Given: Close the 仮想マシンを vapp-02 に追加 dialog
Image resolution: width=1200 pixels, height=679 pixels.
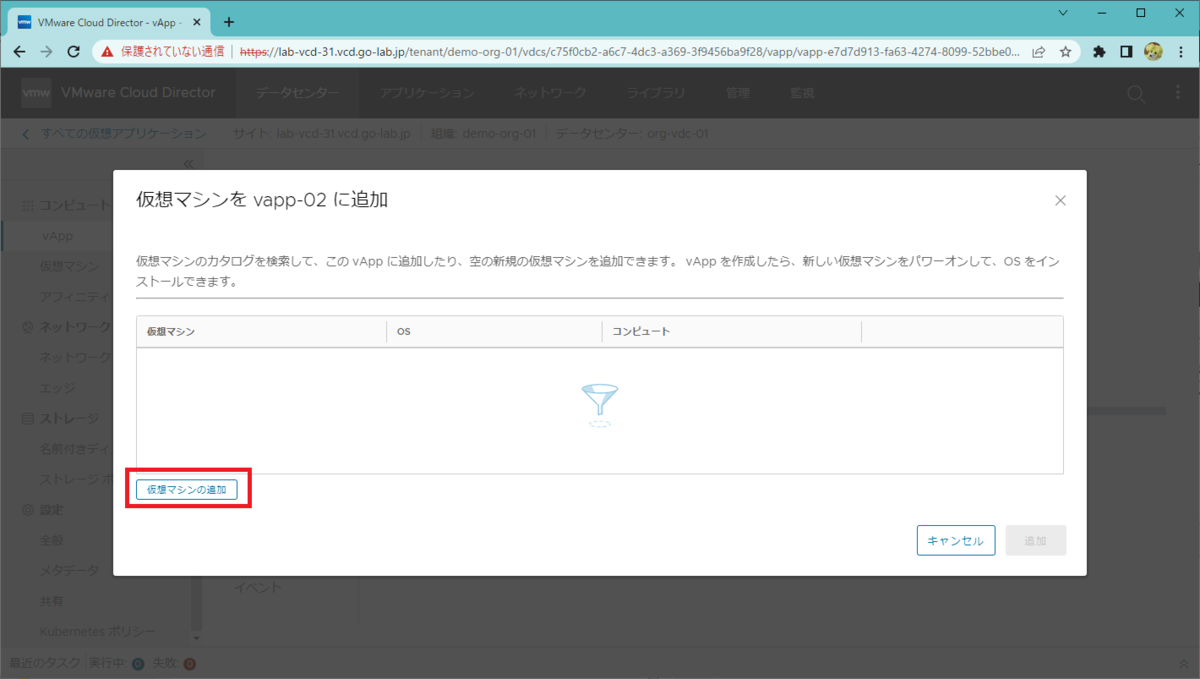Looking at the screenshot, I should coord(1060,200).
